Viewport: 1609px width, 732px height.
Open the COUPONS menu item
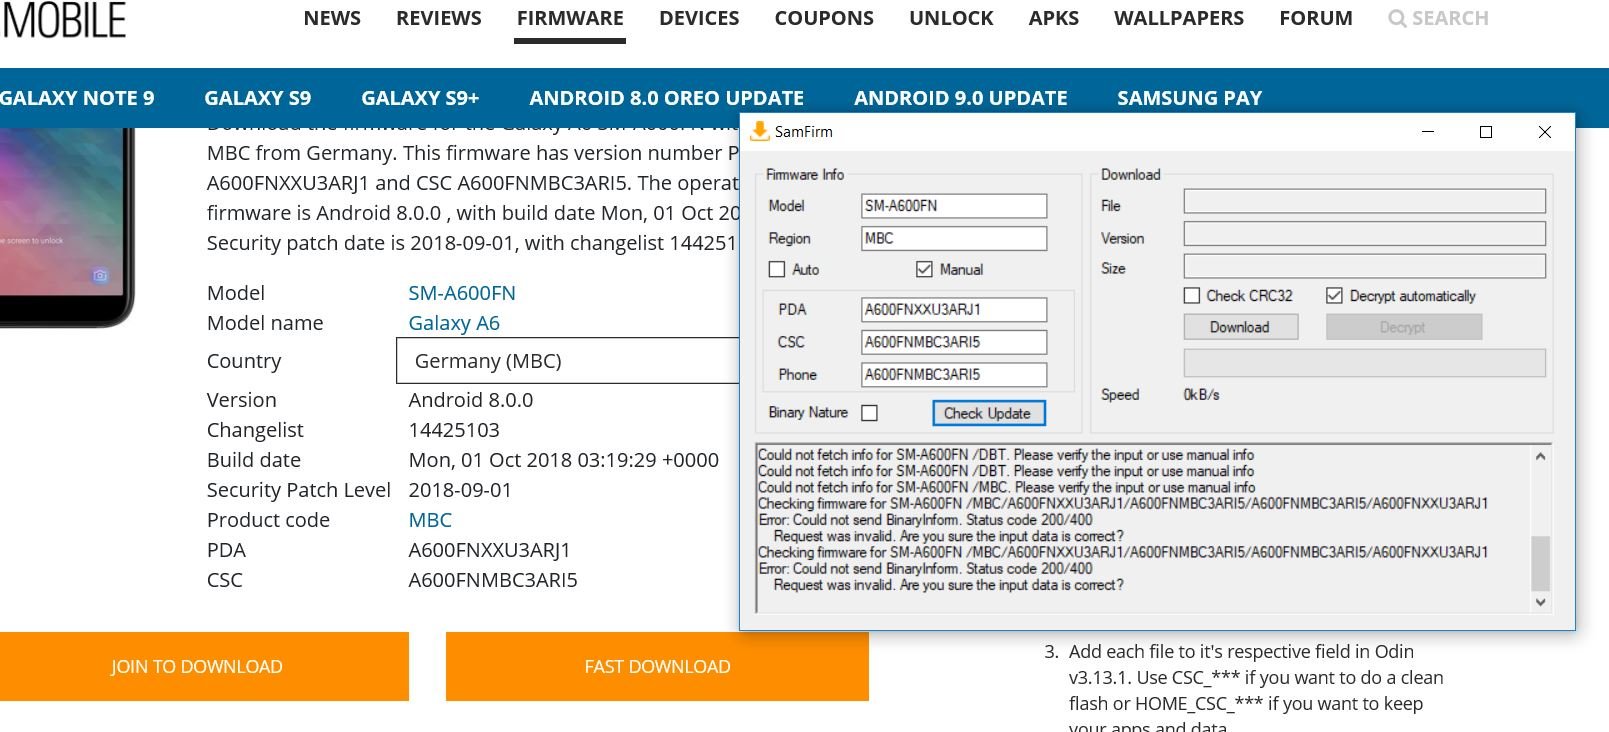click(824, 19)
